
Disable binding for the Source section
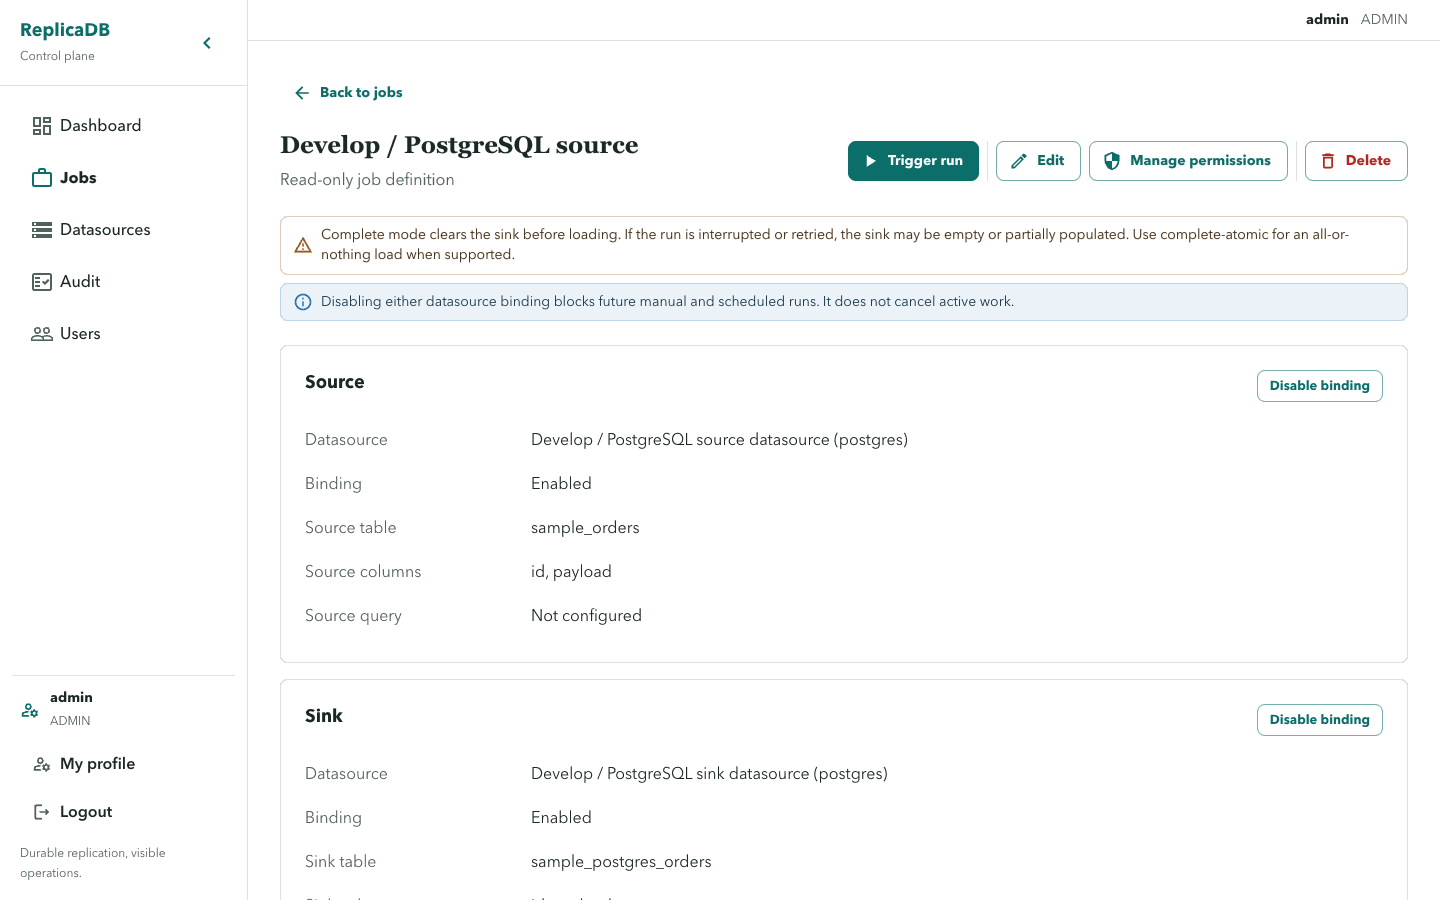[1319, 386]
